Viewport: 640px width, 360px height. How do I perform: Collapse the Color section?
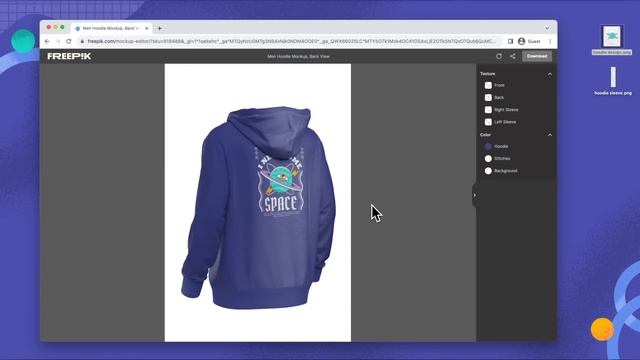550,135
